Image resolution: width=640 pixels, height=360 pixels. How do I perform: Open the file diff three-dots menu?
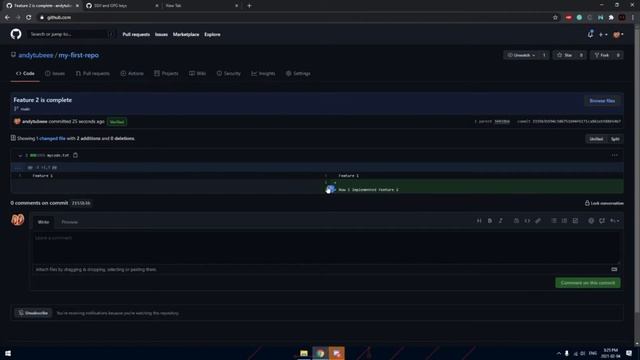[x=615, y=155]
